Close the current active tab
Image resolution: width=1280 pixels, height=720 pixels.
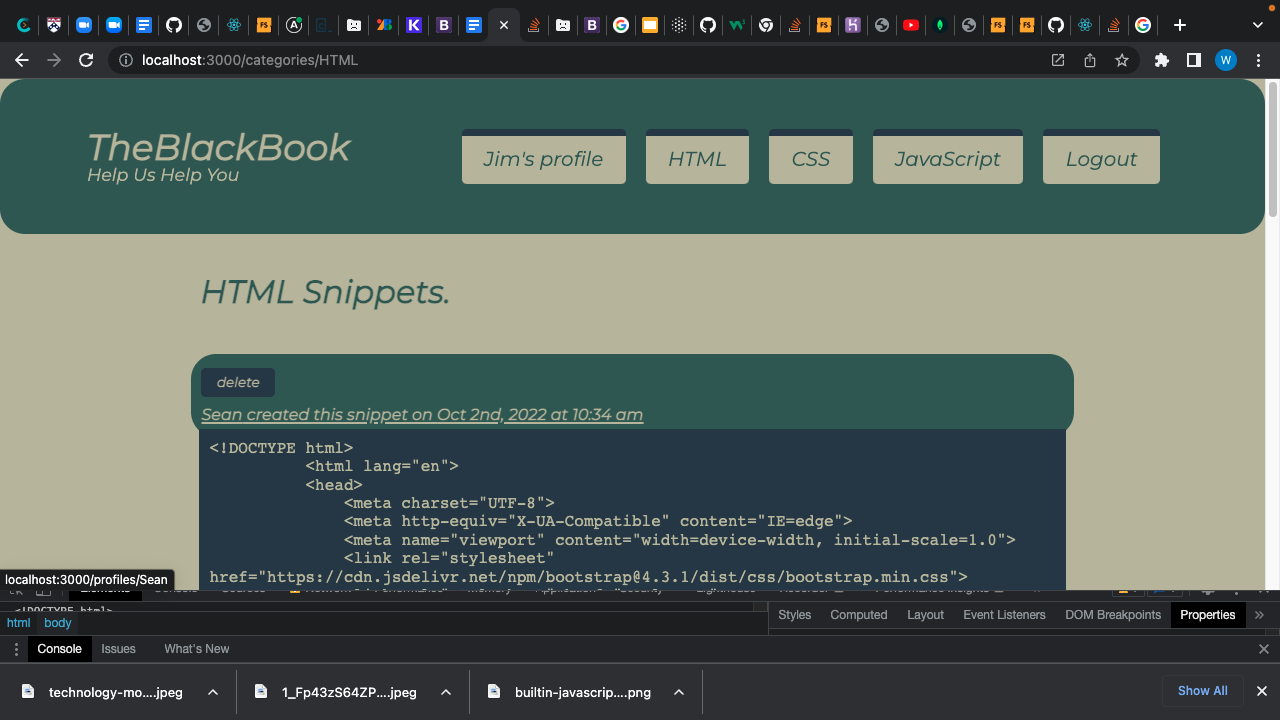(503, 25)
